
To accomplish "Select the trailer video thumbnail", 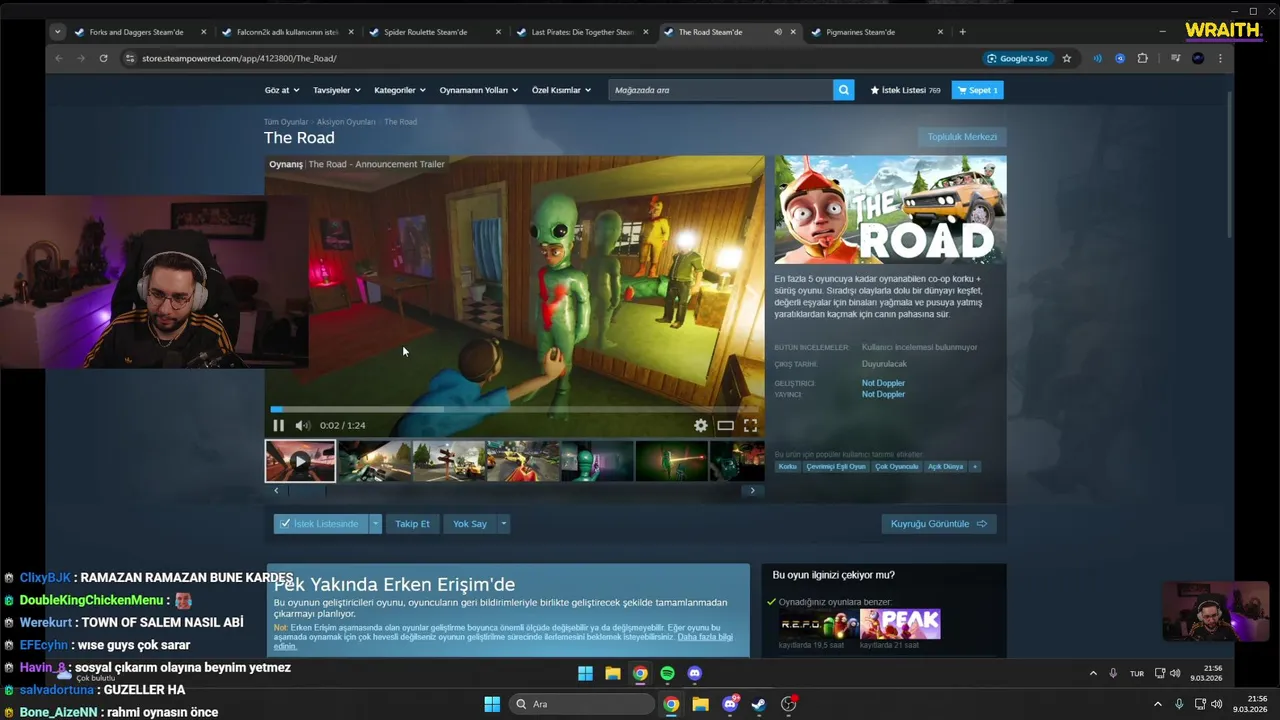I will 300,462.
